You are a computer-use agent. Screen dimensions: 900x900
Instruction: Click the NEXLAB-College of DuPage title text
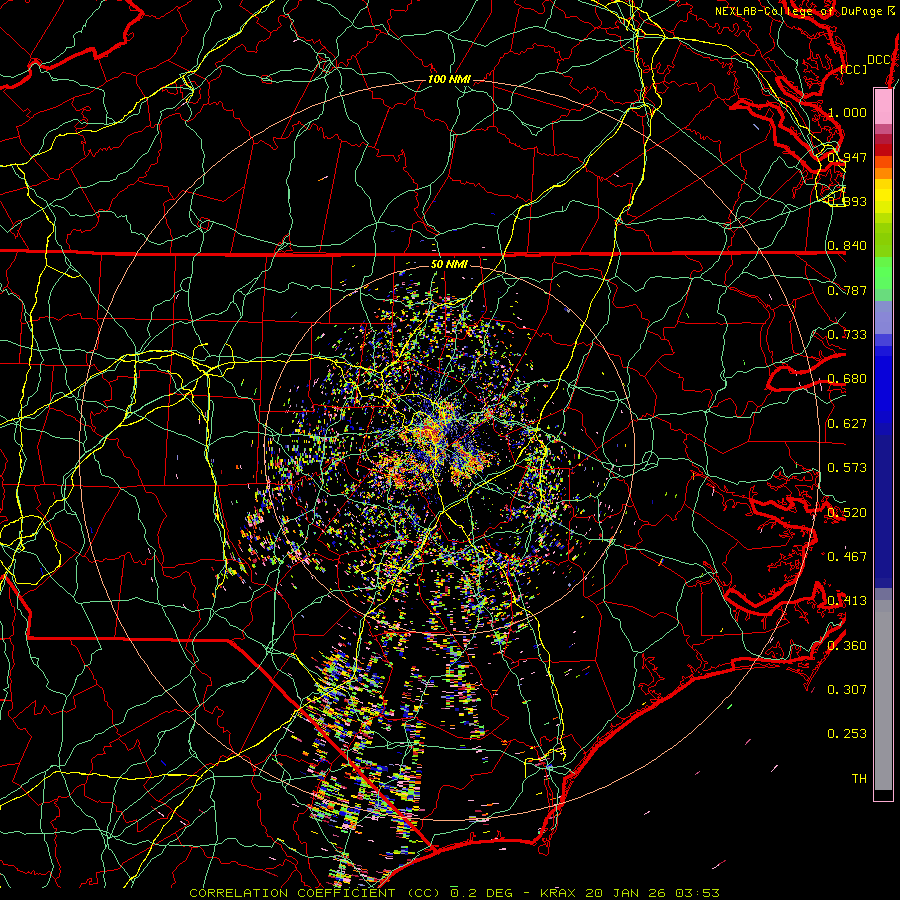(x=804, y=11)
